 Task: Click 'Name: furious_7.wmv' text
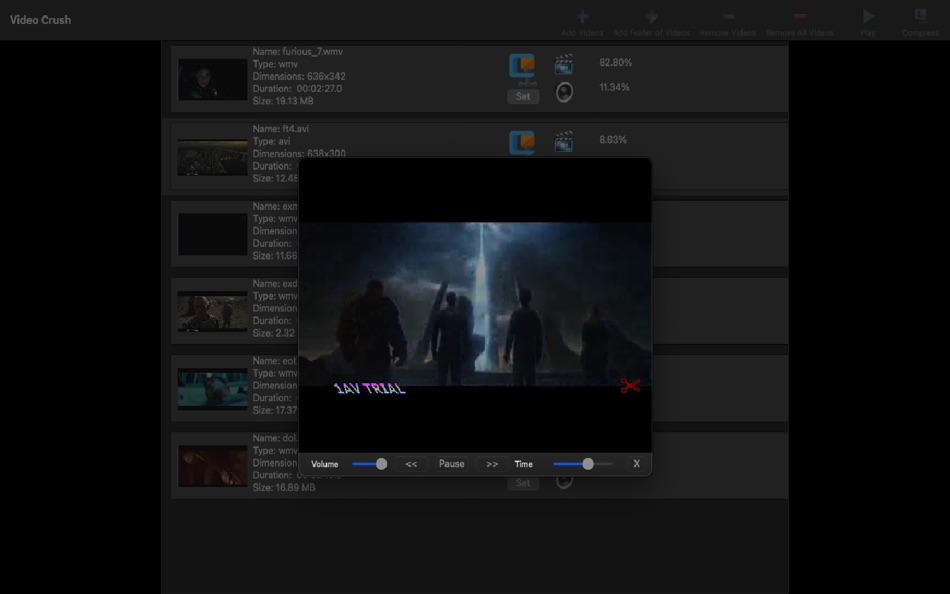[x=297, y=52]
